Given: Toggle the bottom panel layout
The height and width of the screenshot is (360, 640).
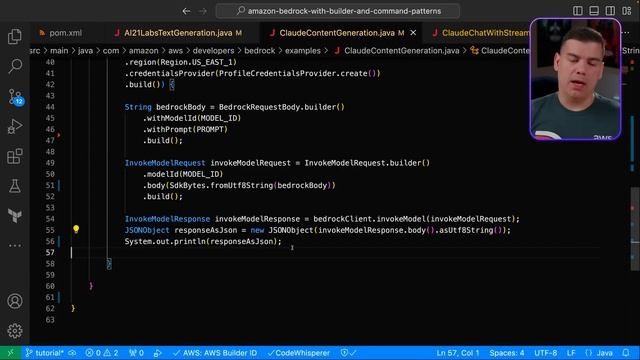Looking at the screenshot, I should (x=594, y=11).
